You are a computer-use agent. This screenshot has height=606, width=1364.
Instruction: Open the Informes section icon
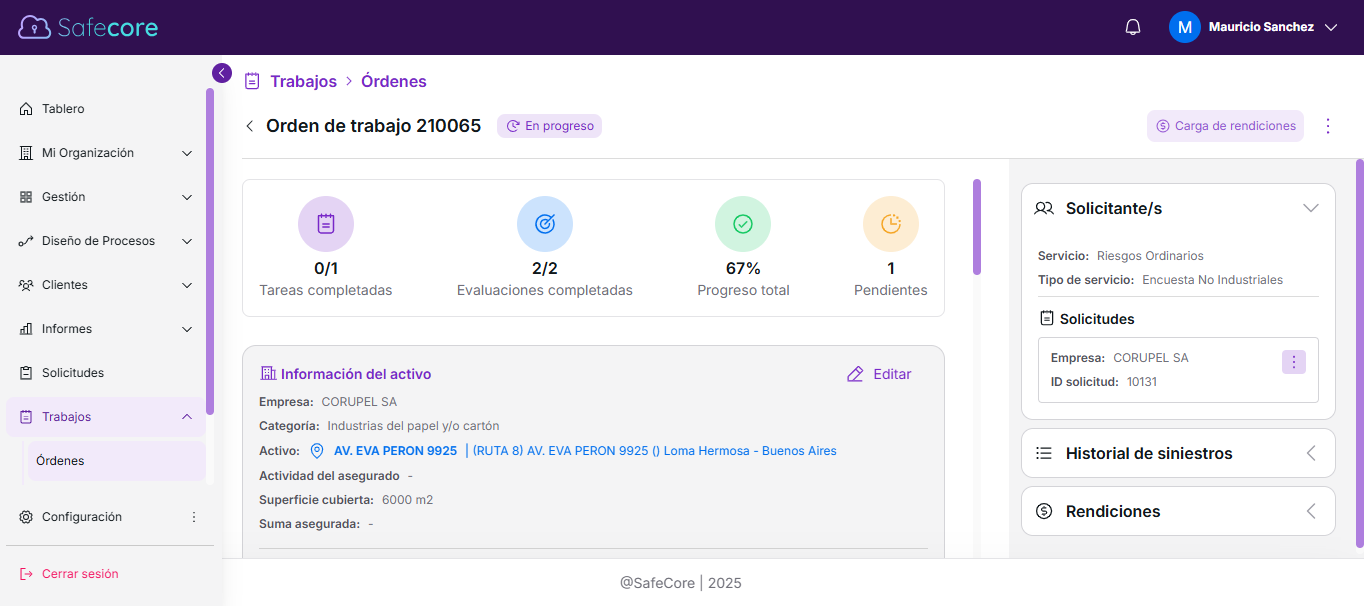pos(23,328)
